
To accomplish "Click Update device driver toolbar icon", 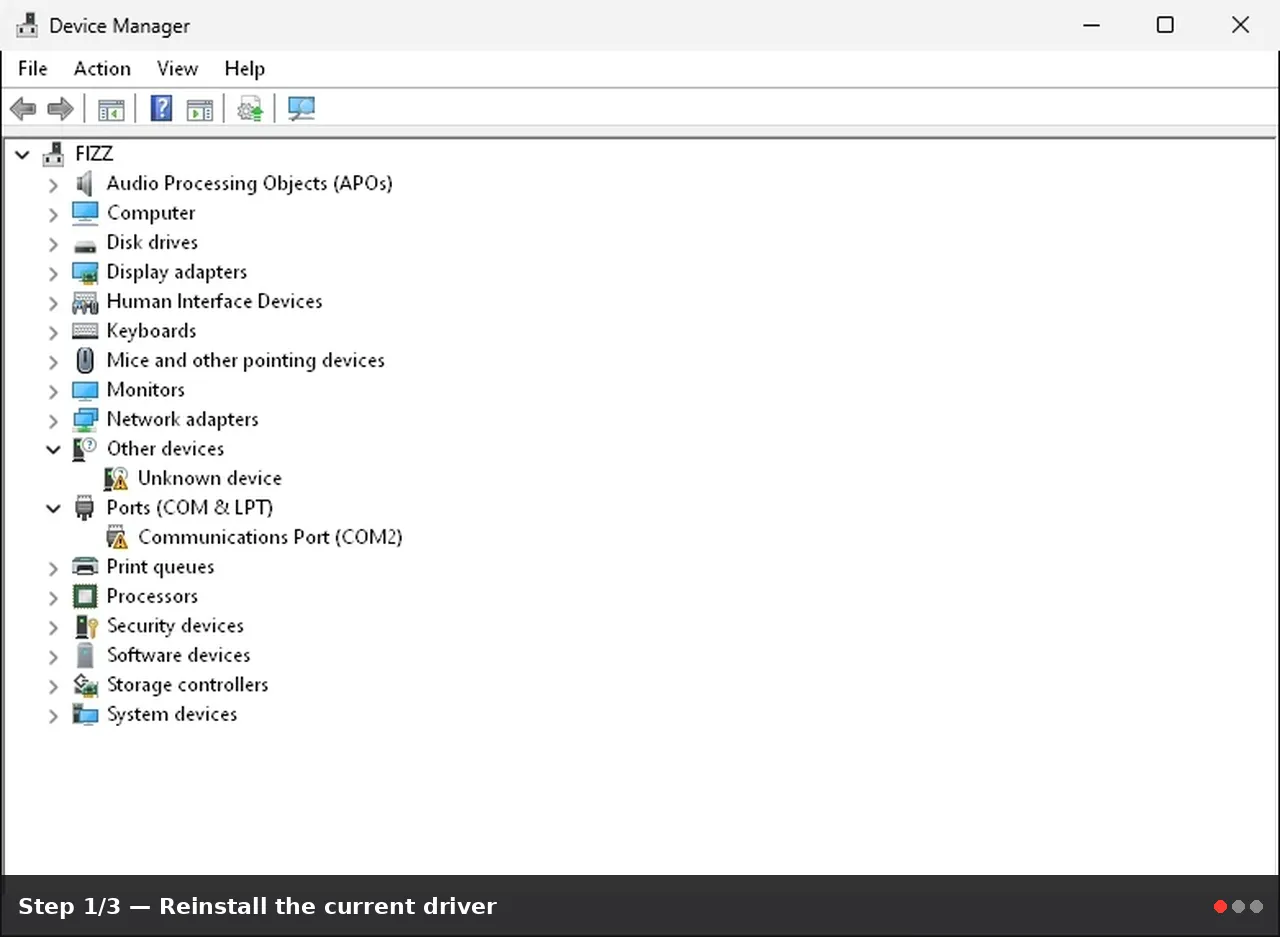I will 250,108.
